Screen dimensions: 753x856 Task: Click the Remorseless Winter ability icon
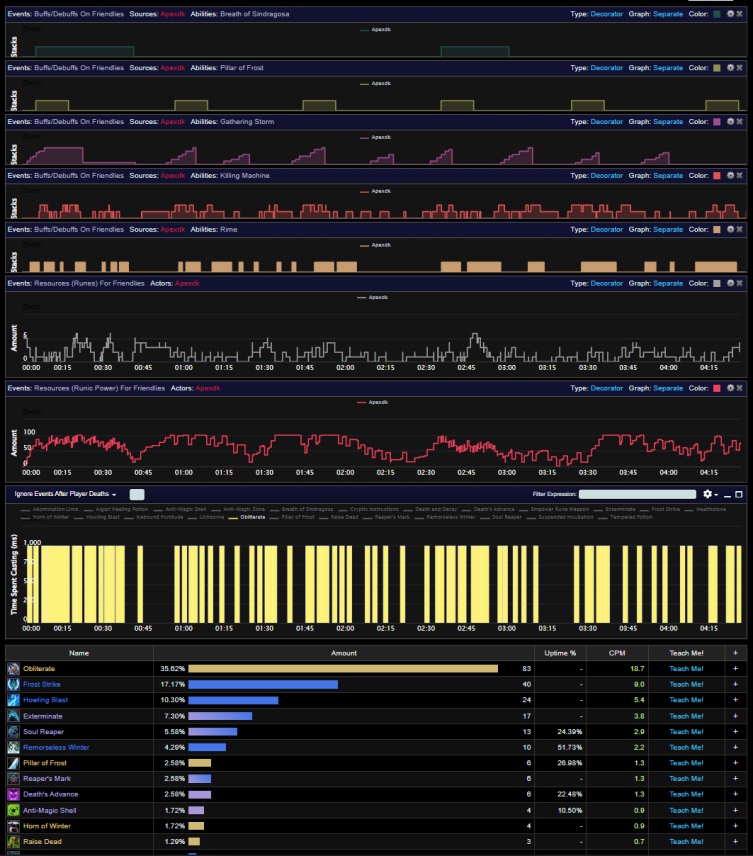[14, 747]
